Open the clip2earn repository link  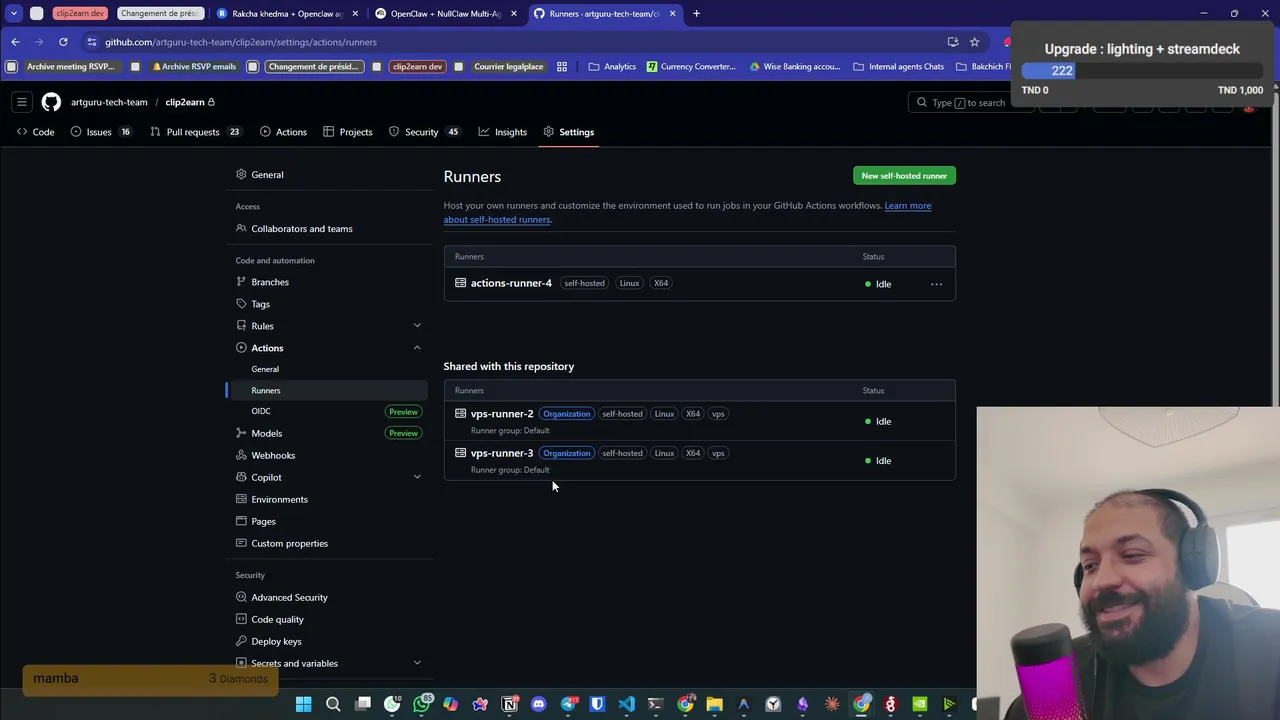(x=185, y=102)
